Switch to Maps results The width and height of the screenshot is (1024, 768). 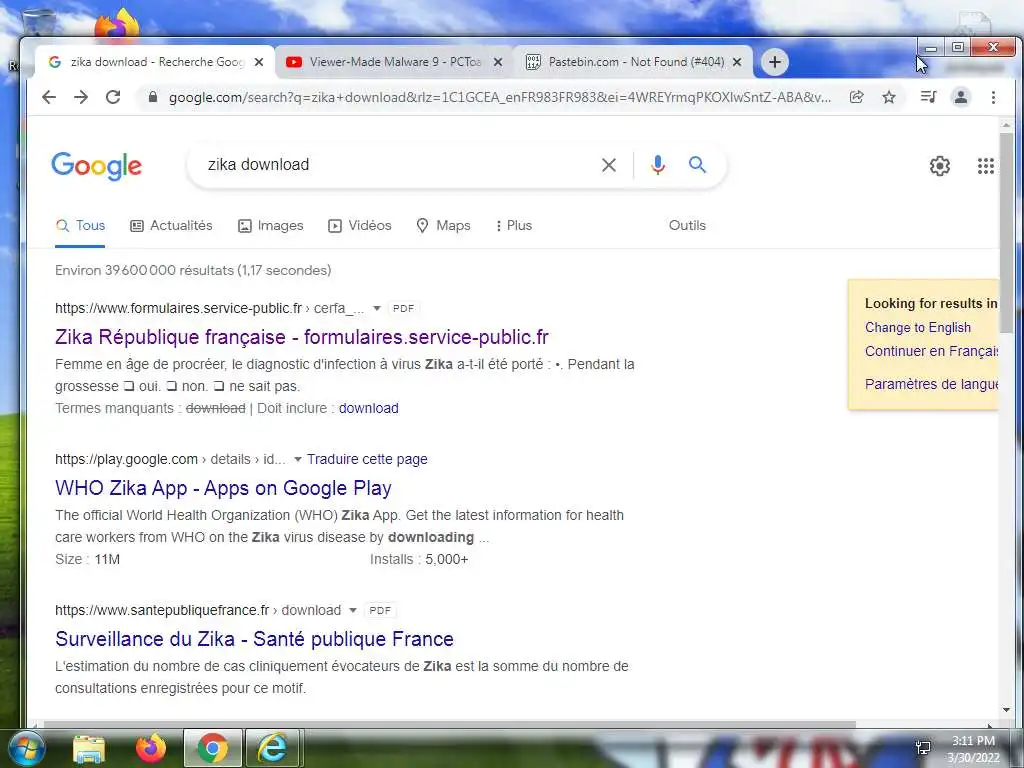click(x=443, y=226)
